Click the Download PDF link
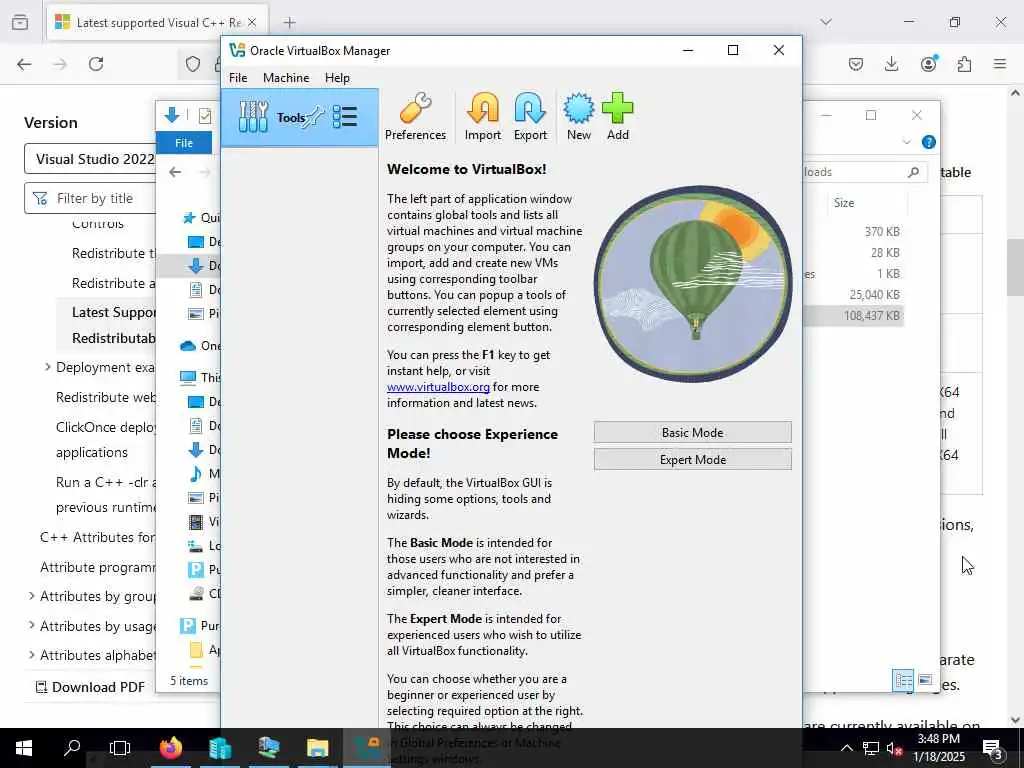 (x=90, y=687)
